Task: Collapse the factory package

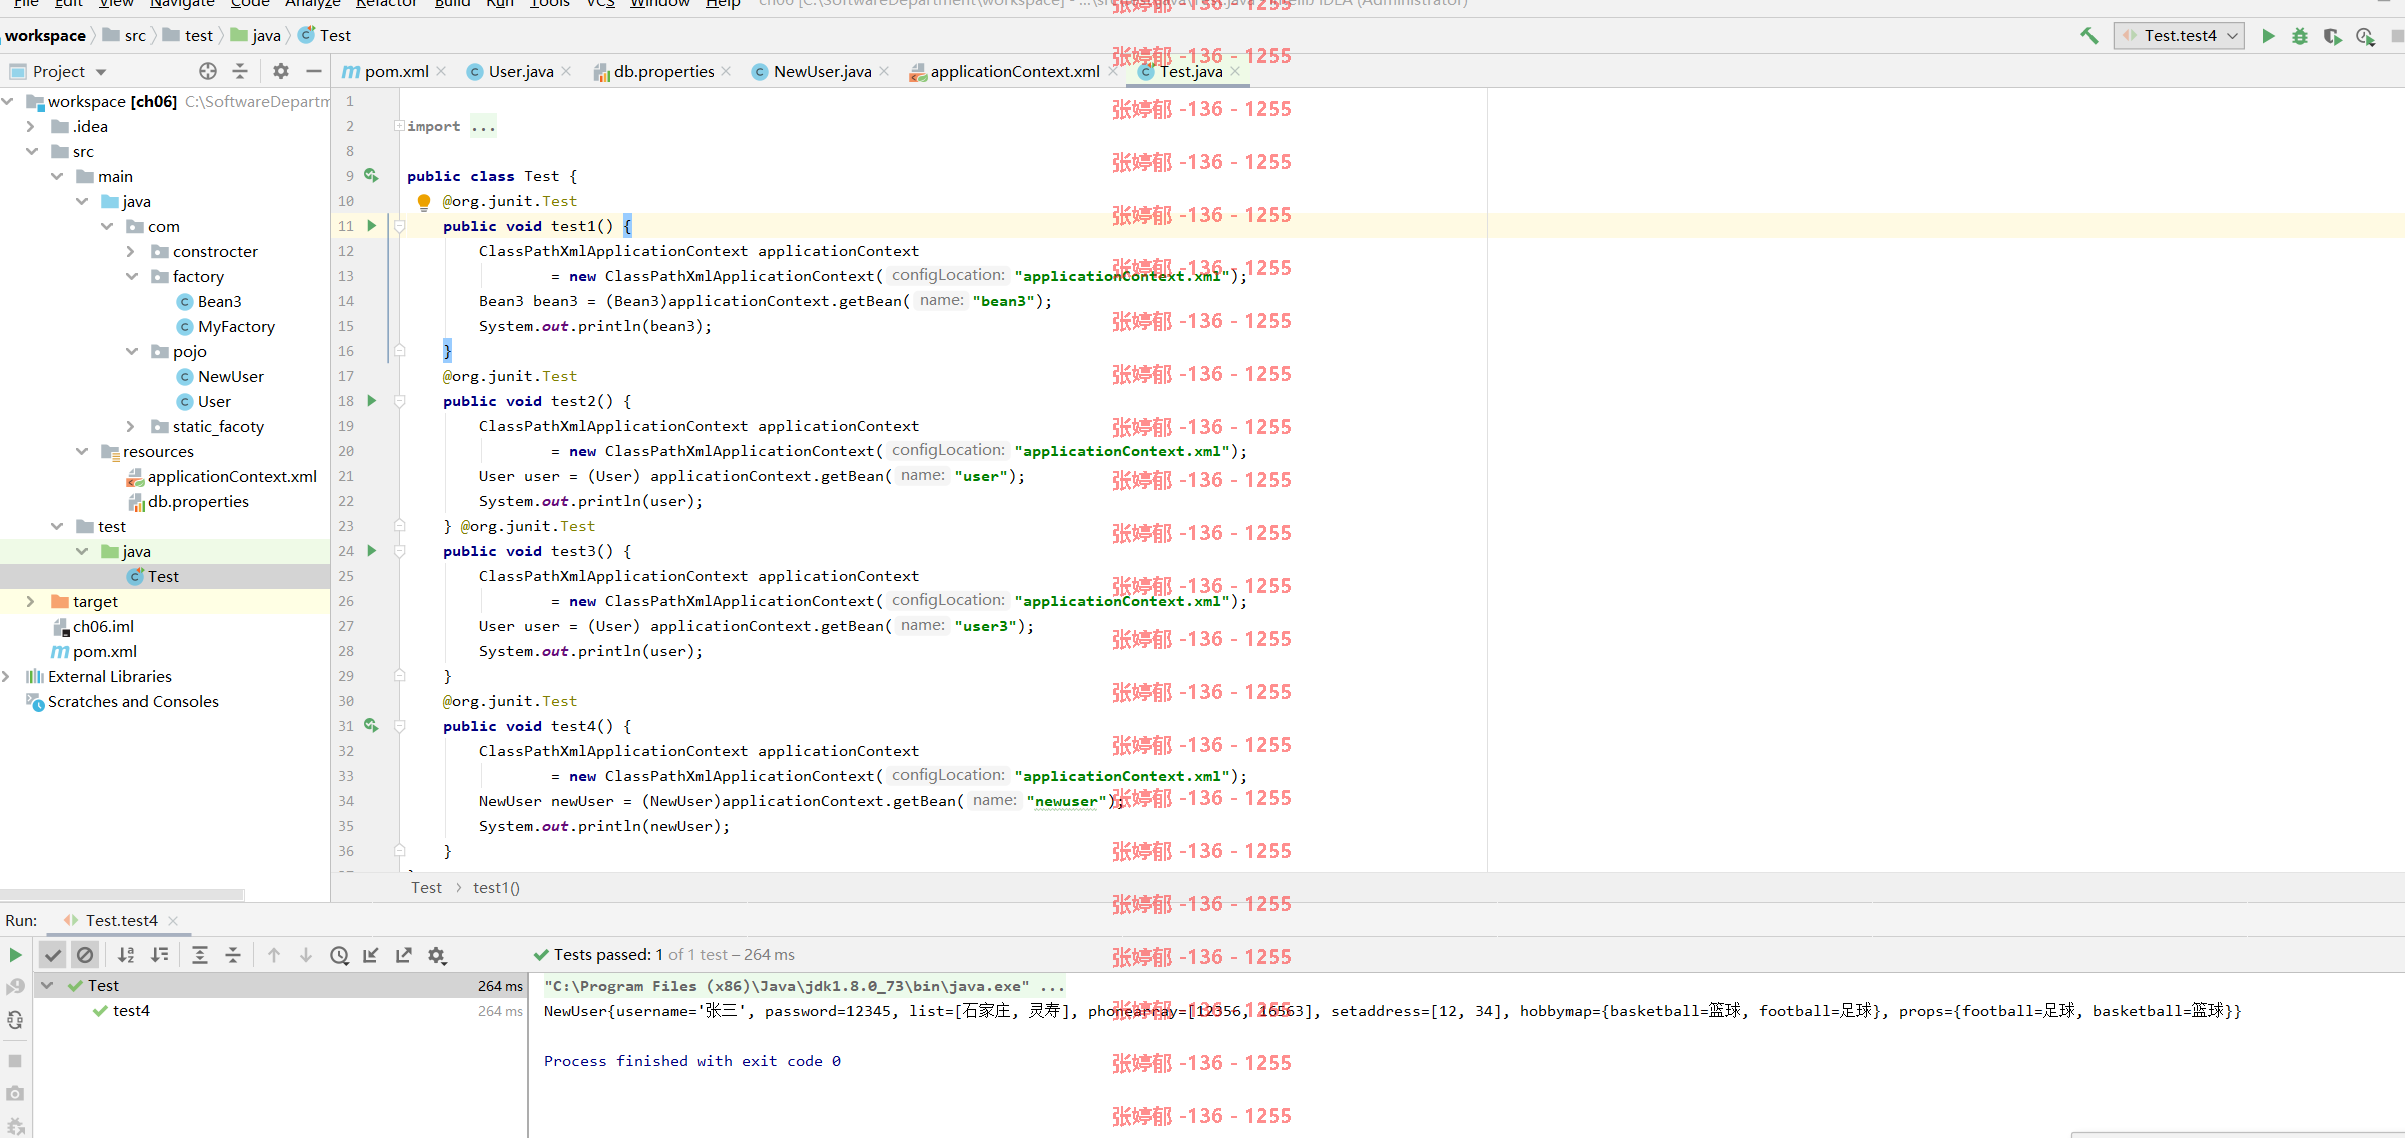Action: [131, 276]
